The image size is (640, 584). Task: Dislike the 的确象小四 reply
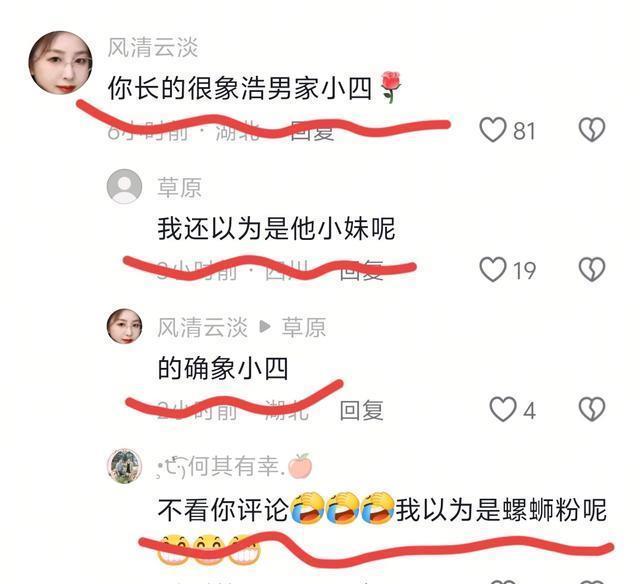[591, 409]
